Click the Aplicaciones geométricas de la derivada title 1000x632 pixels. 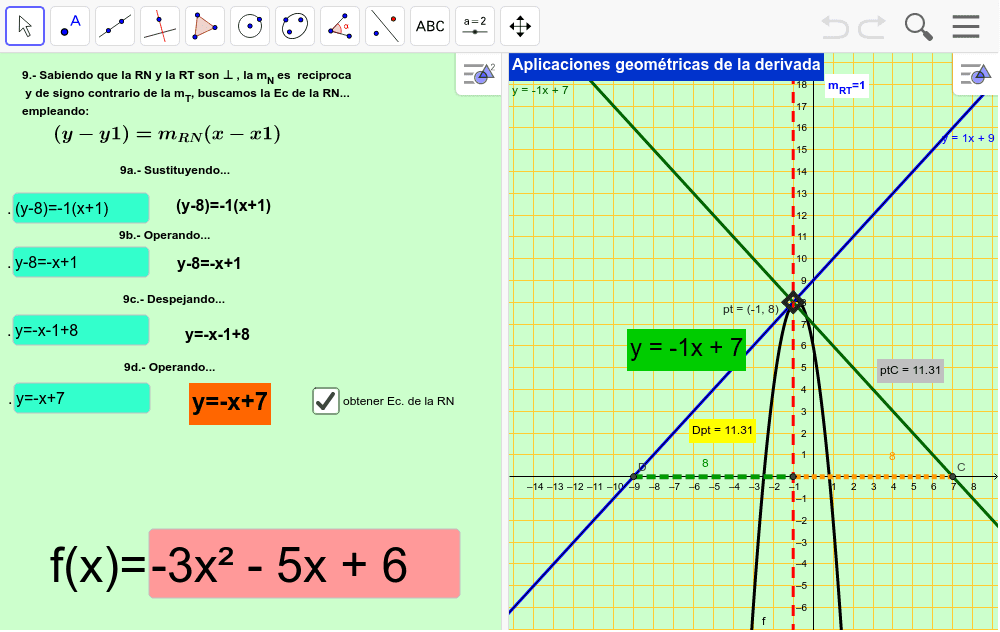pyautogui.click(x=666, y=65)
